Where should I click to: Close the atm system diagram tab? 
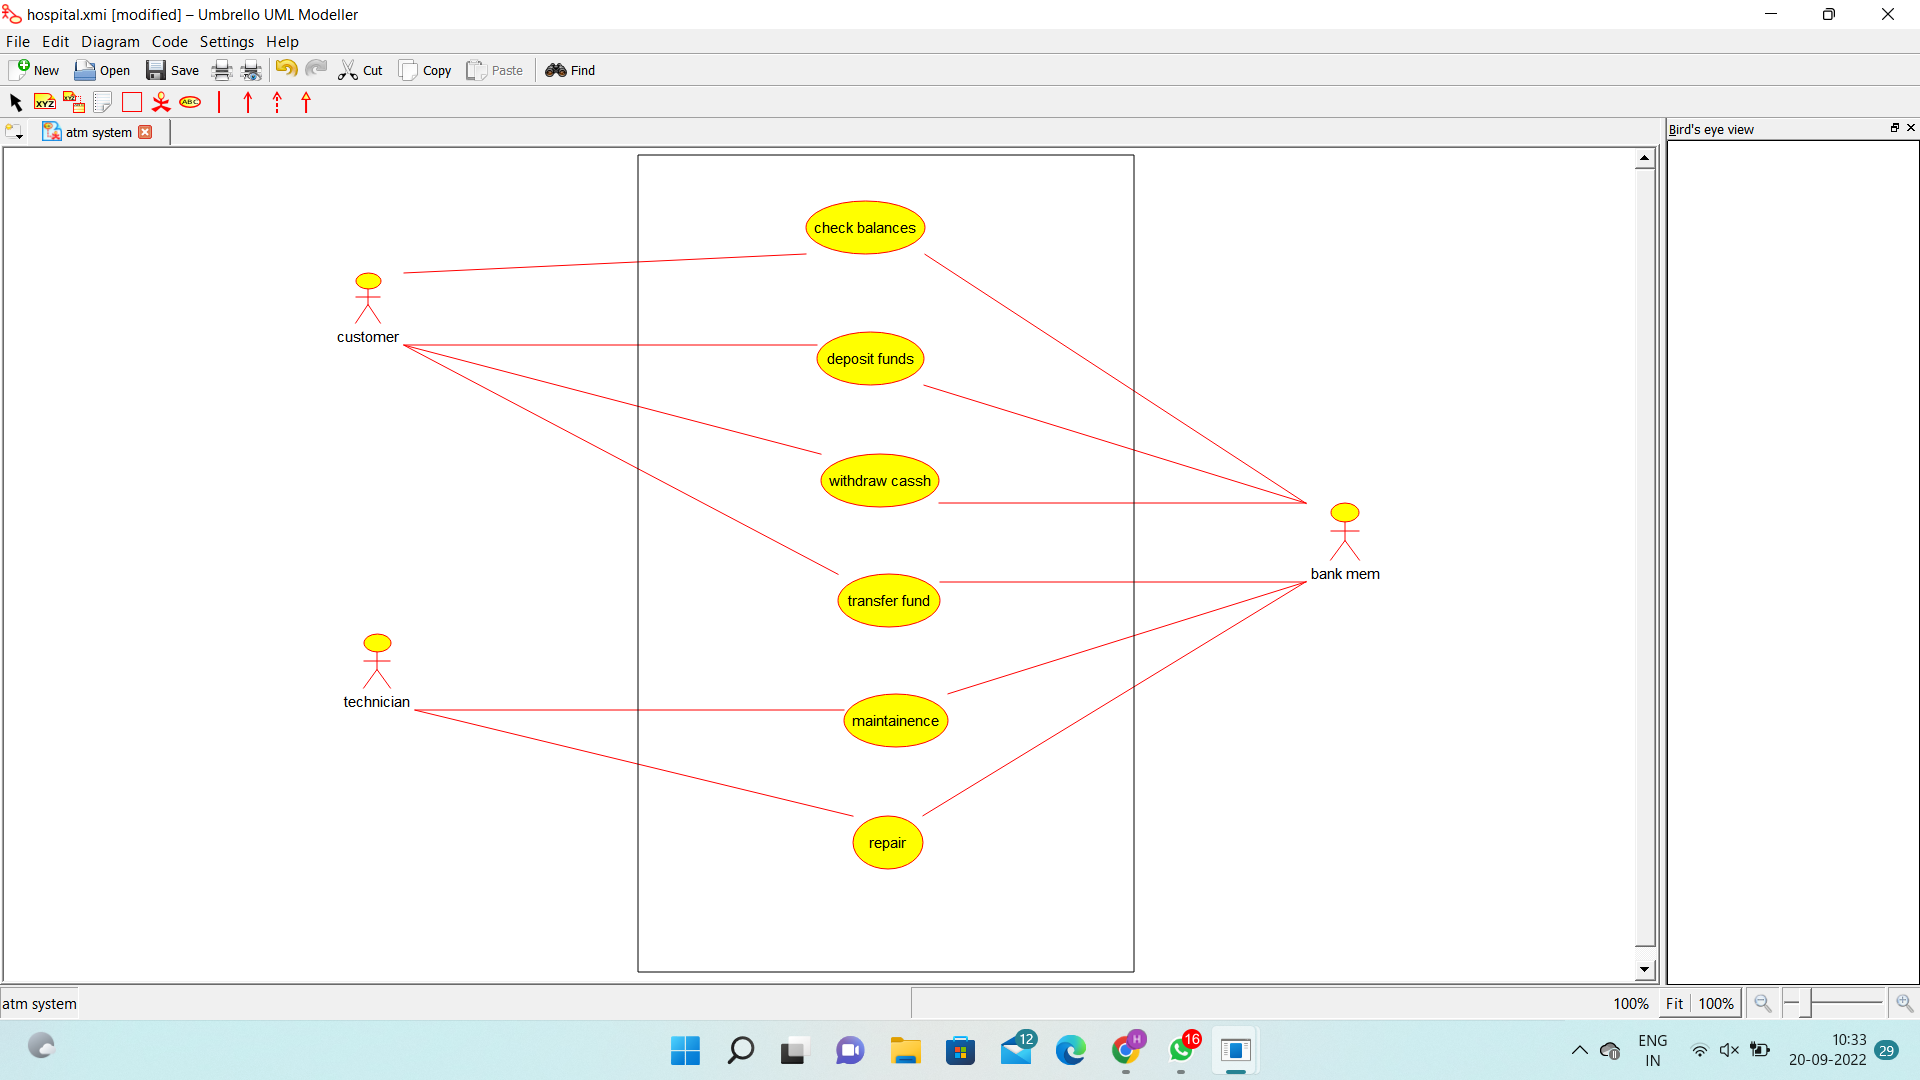click(x=145, y=132)
